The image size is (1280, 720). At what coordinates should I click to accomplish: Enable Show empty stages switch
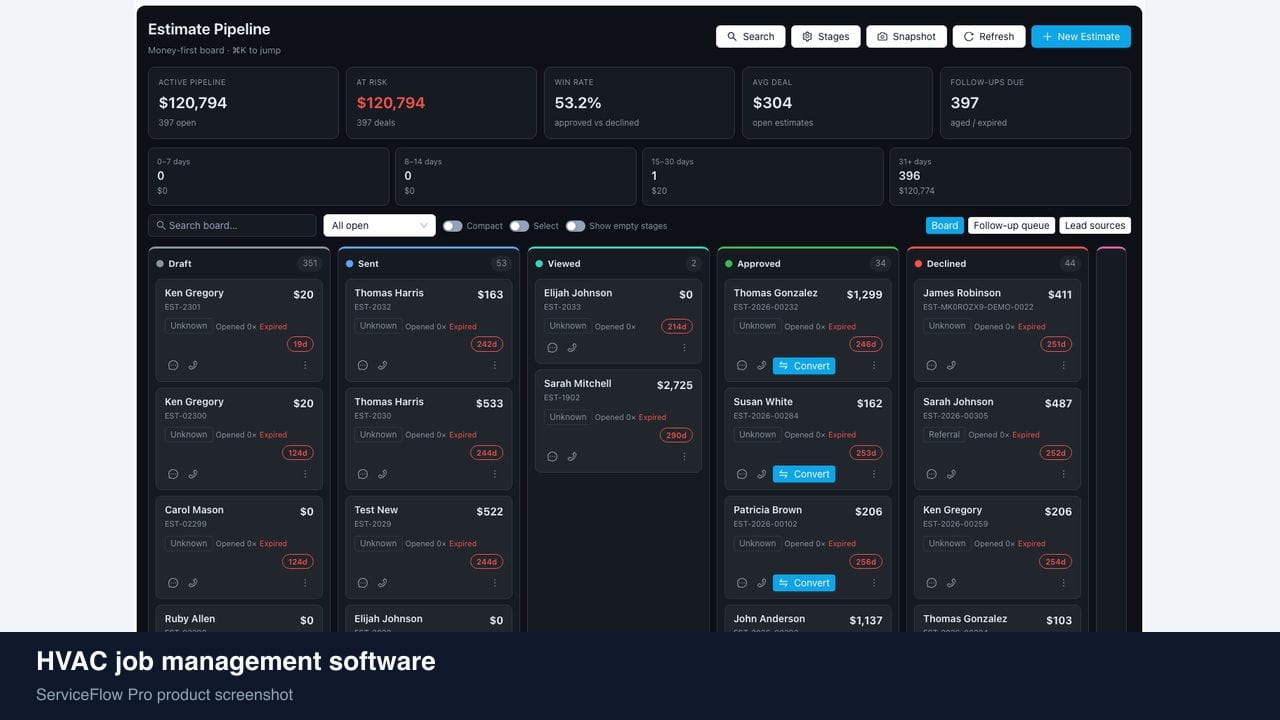point(575,226)
